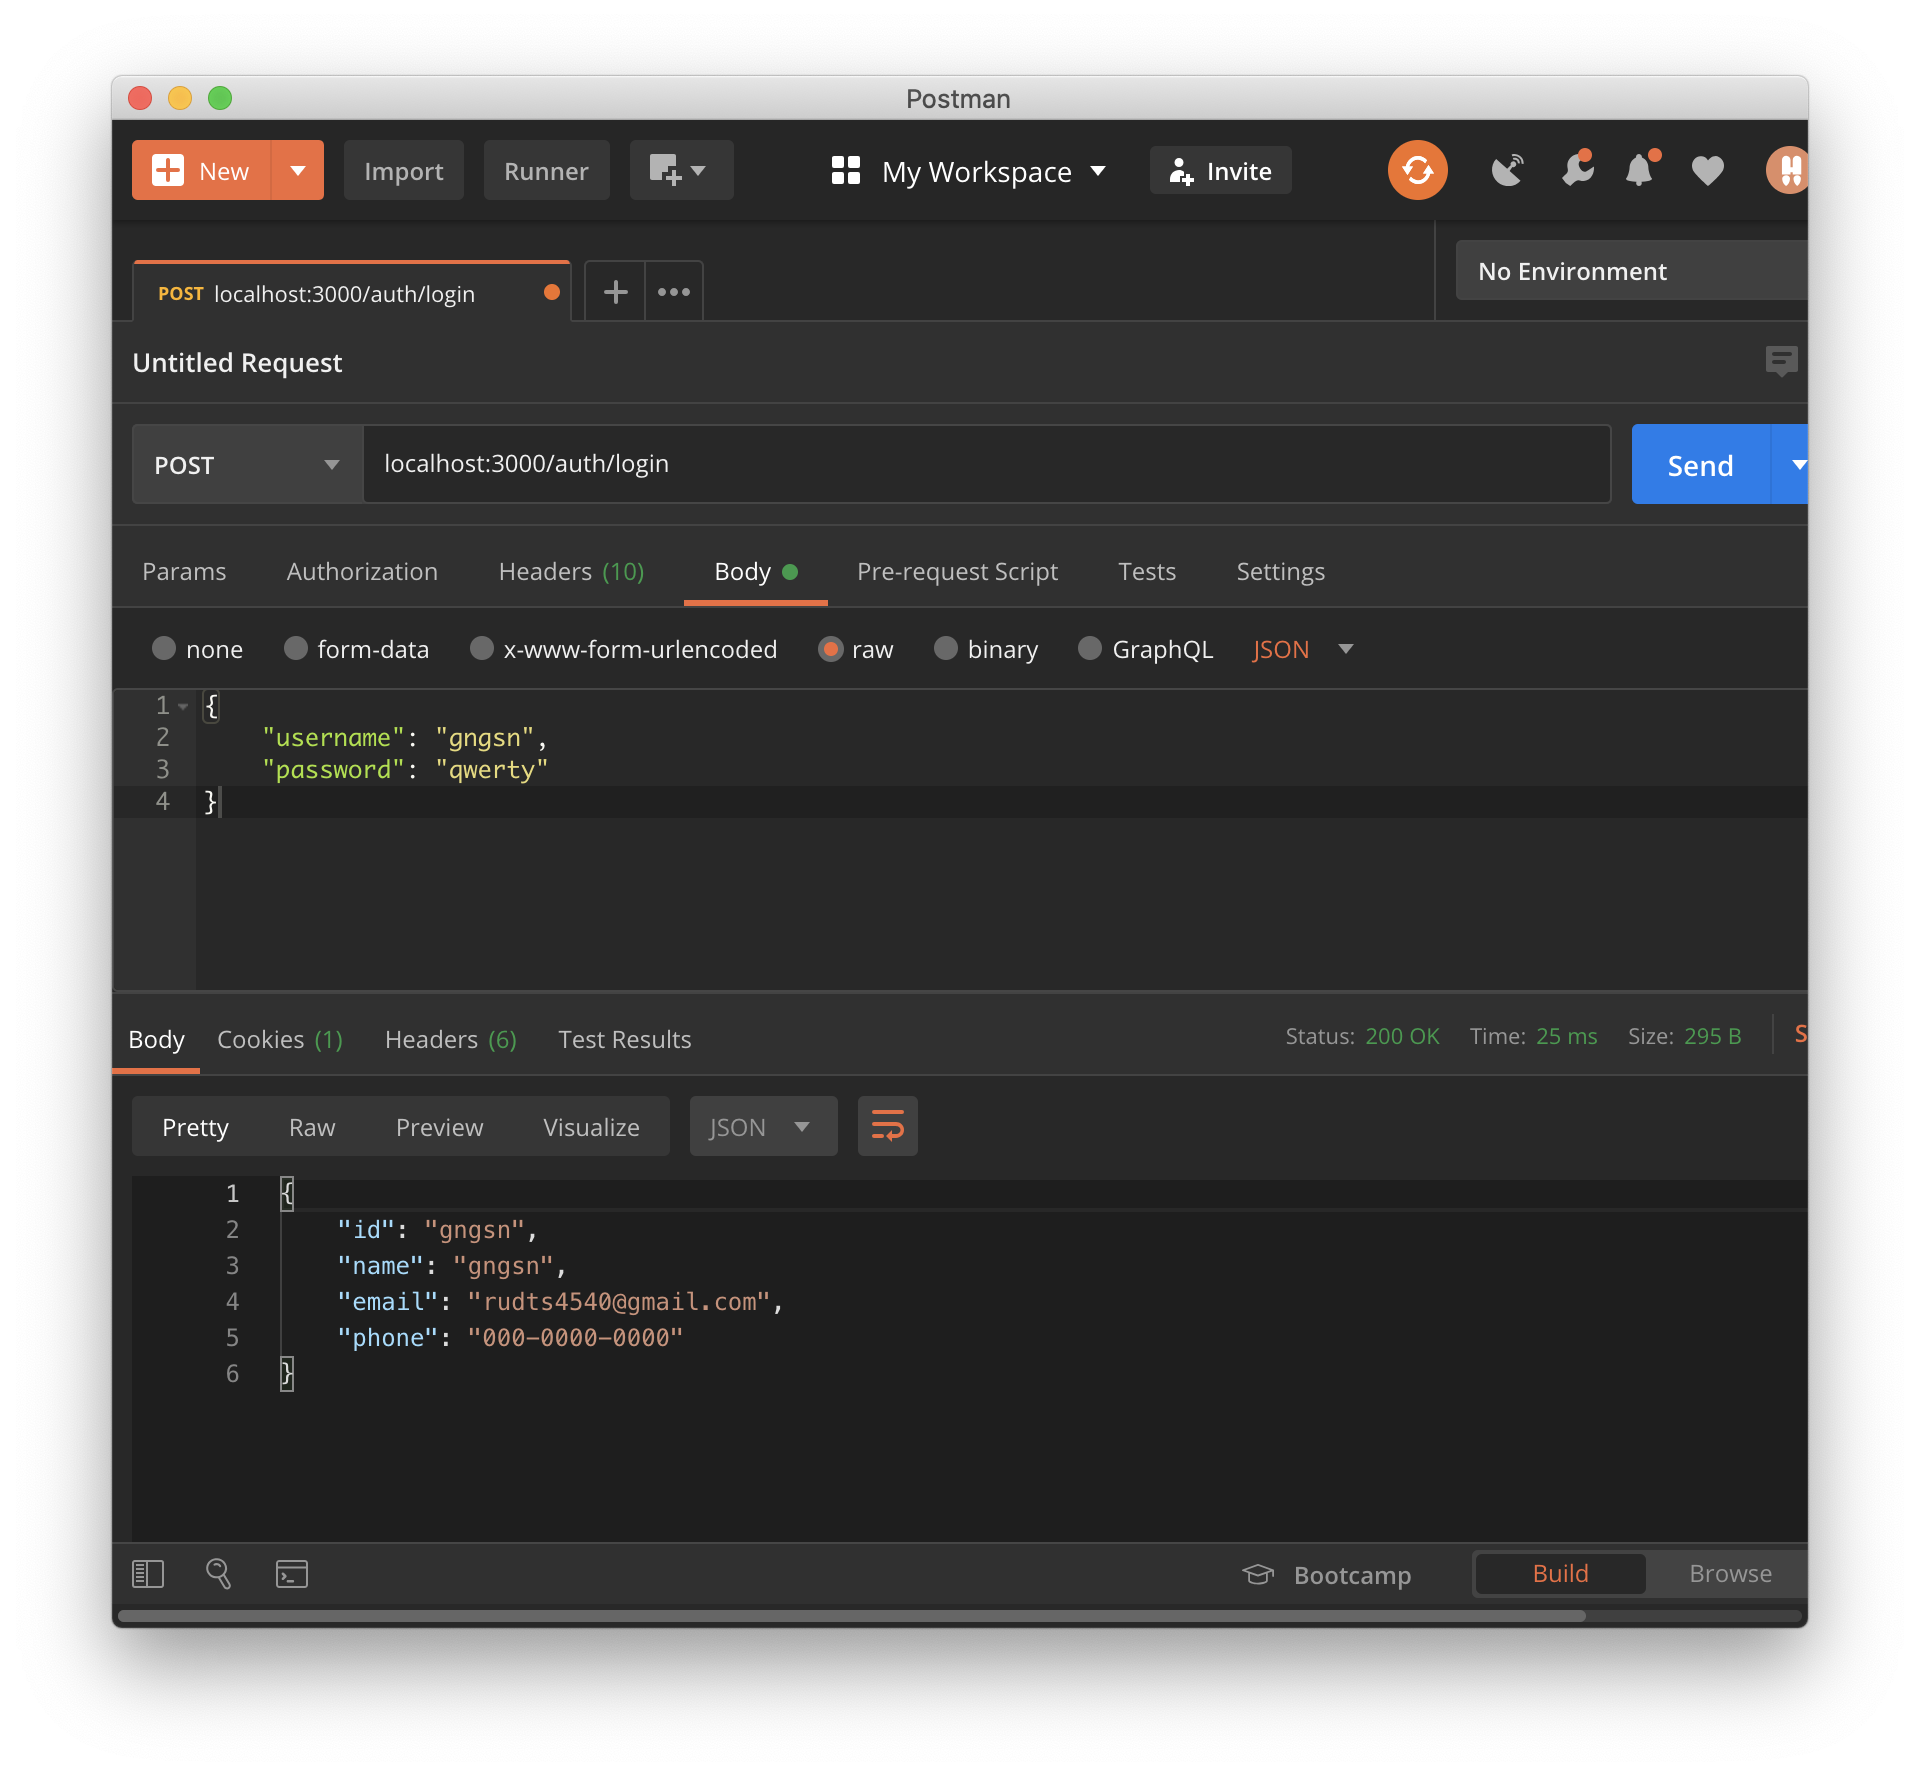Image resolution: width=1920 pixels, height=1776 pixels.
Task: Select the form-data body option
Action: click(296, 649)
